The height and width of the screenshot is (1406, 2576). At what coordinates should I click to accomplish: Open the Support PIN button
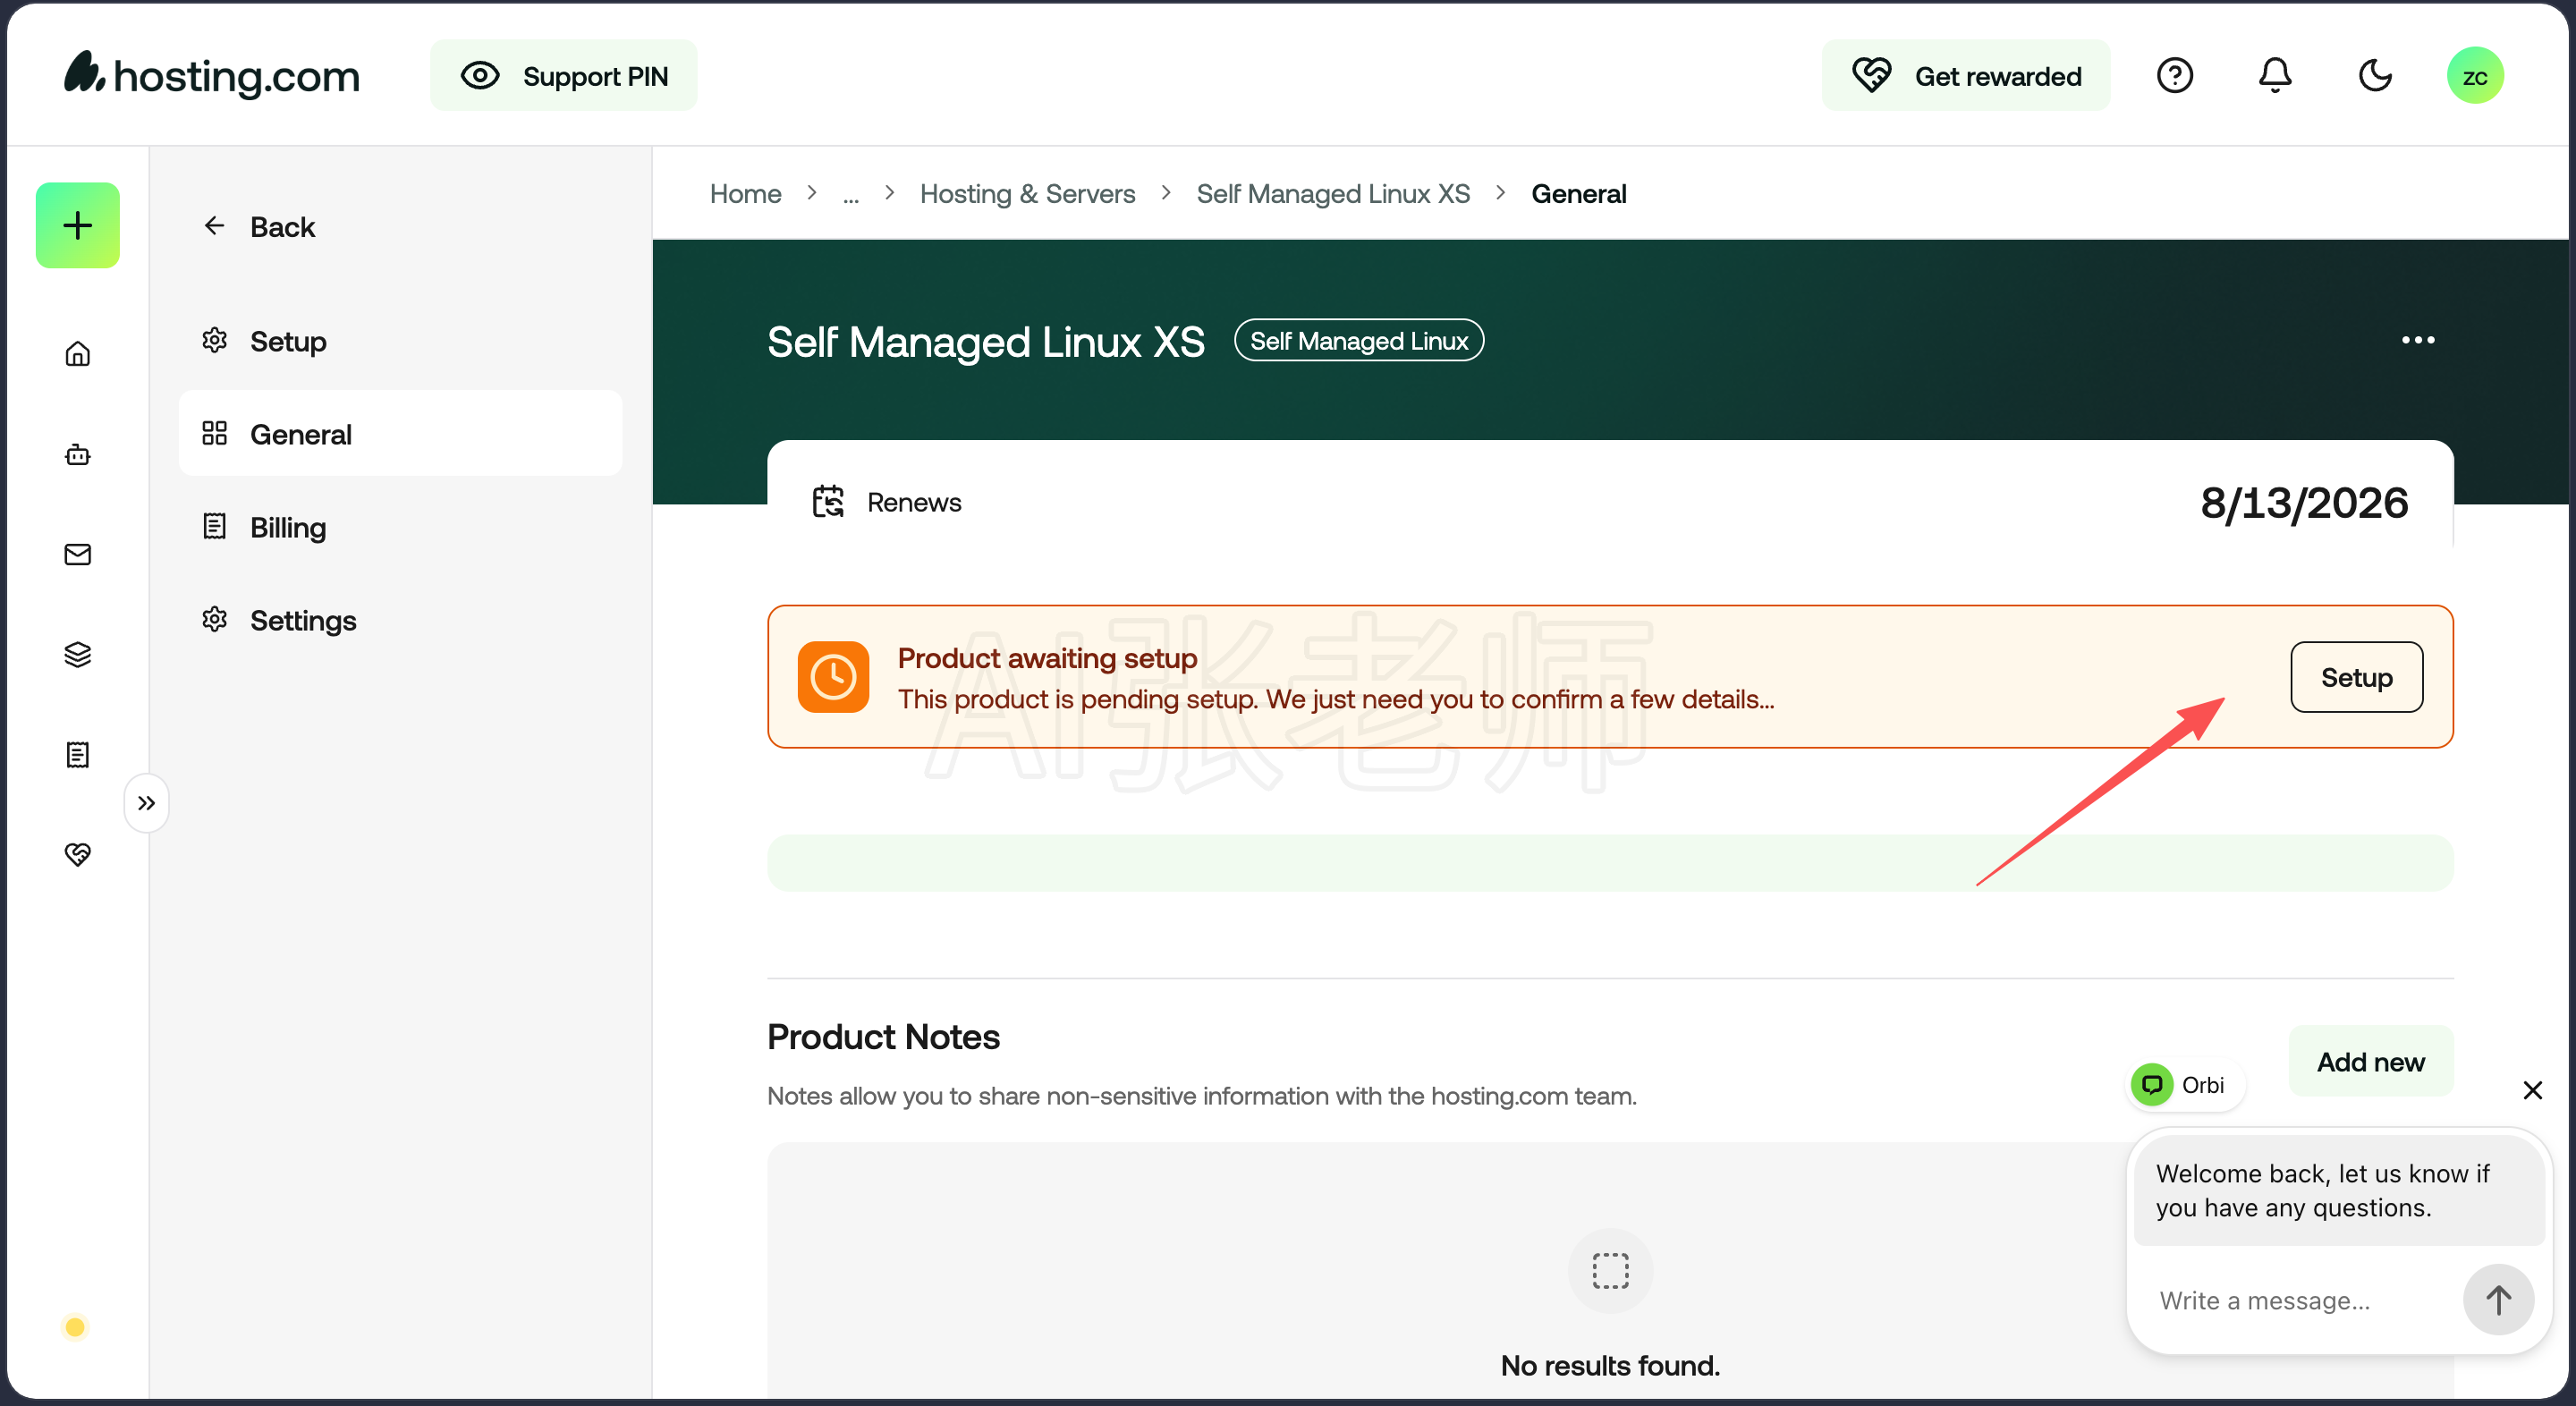tap(564, 76)
